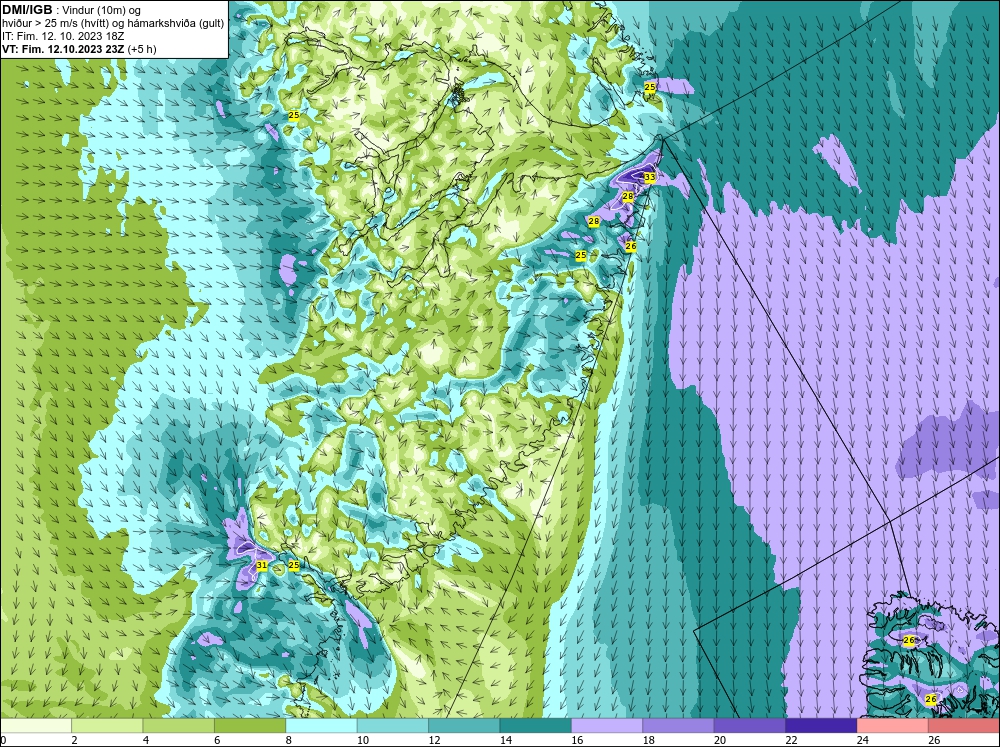Click the legend scale value 24
1000x747 pixels.
(x=863, y=740)
